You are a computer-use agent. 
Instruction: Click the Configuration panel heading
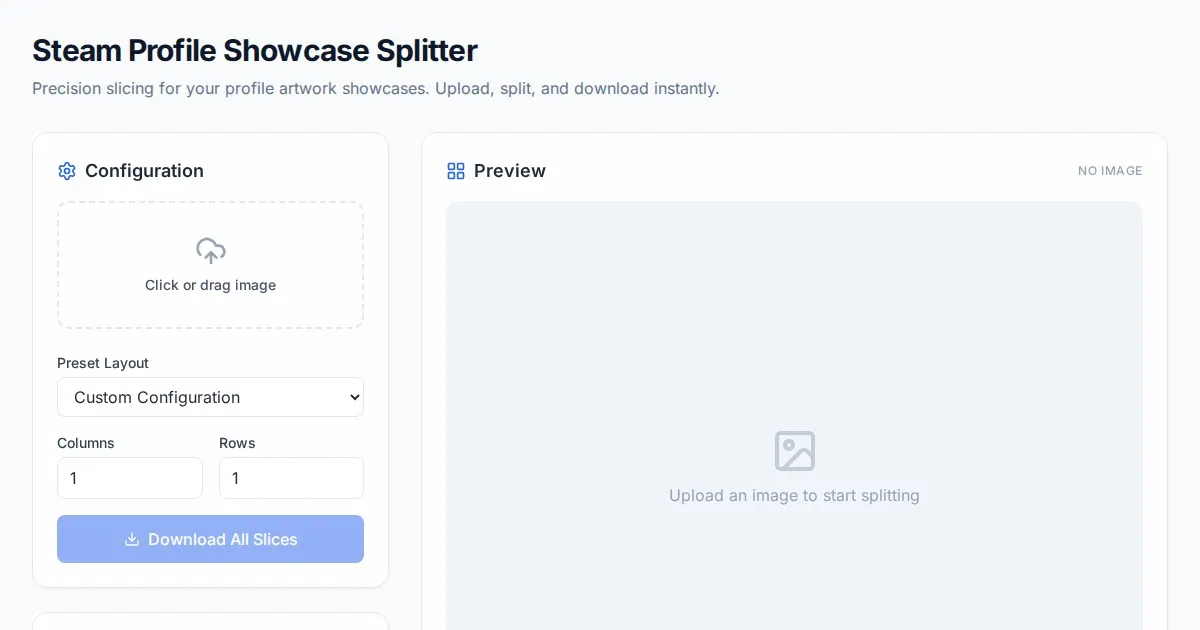144,171
